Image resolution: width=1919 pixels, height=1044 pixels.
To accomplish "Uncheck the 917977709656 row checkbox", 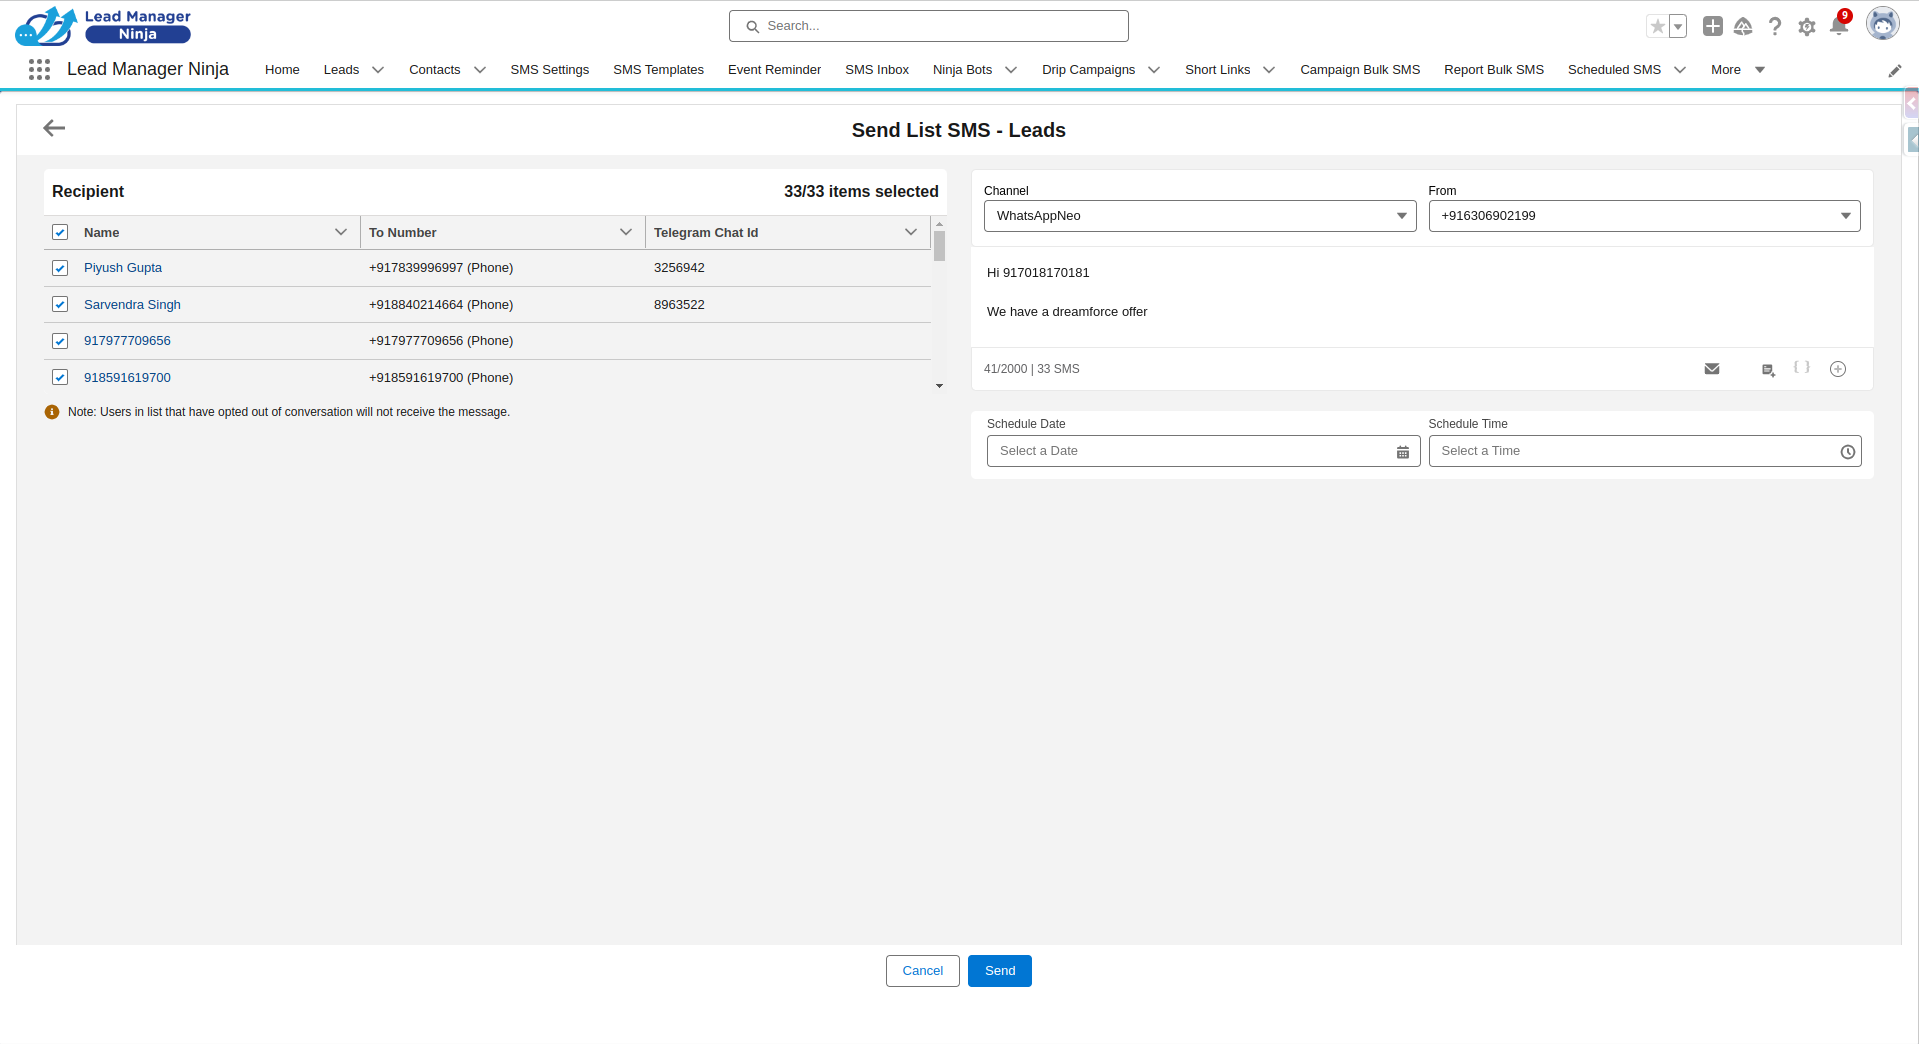I will coord(60,341).
